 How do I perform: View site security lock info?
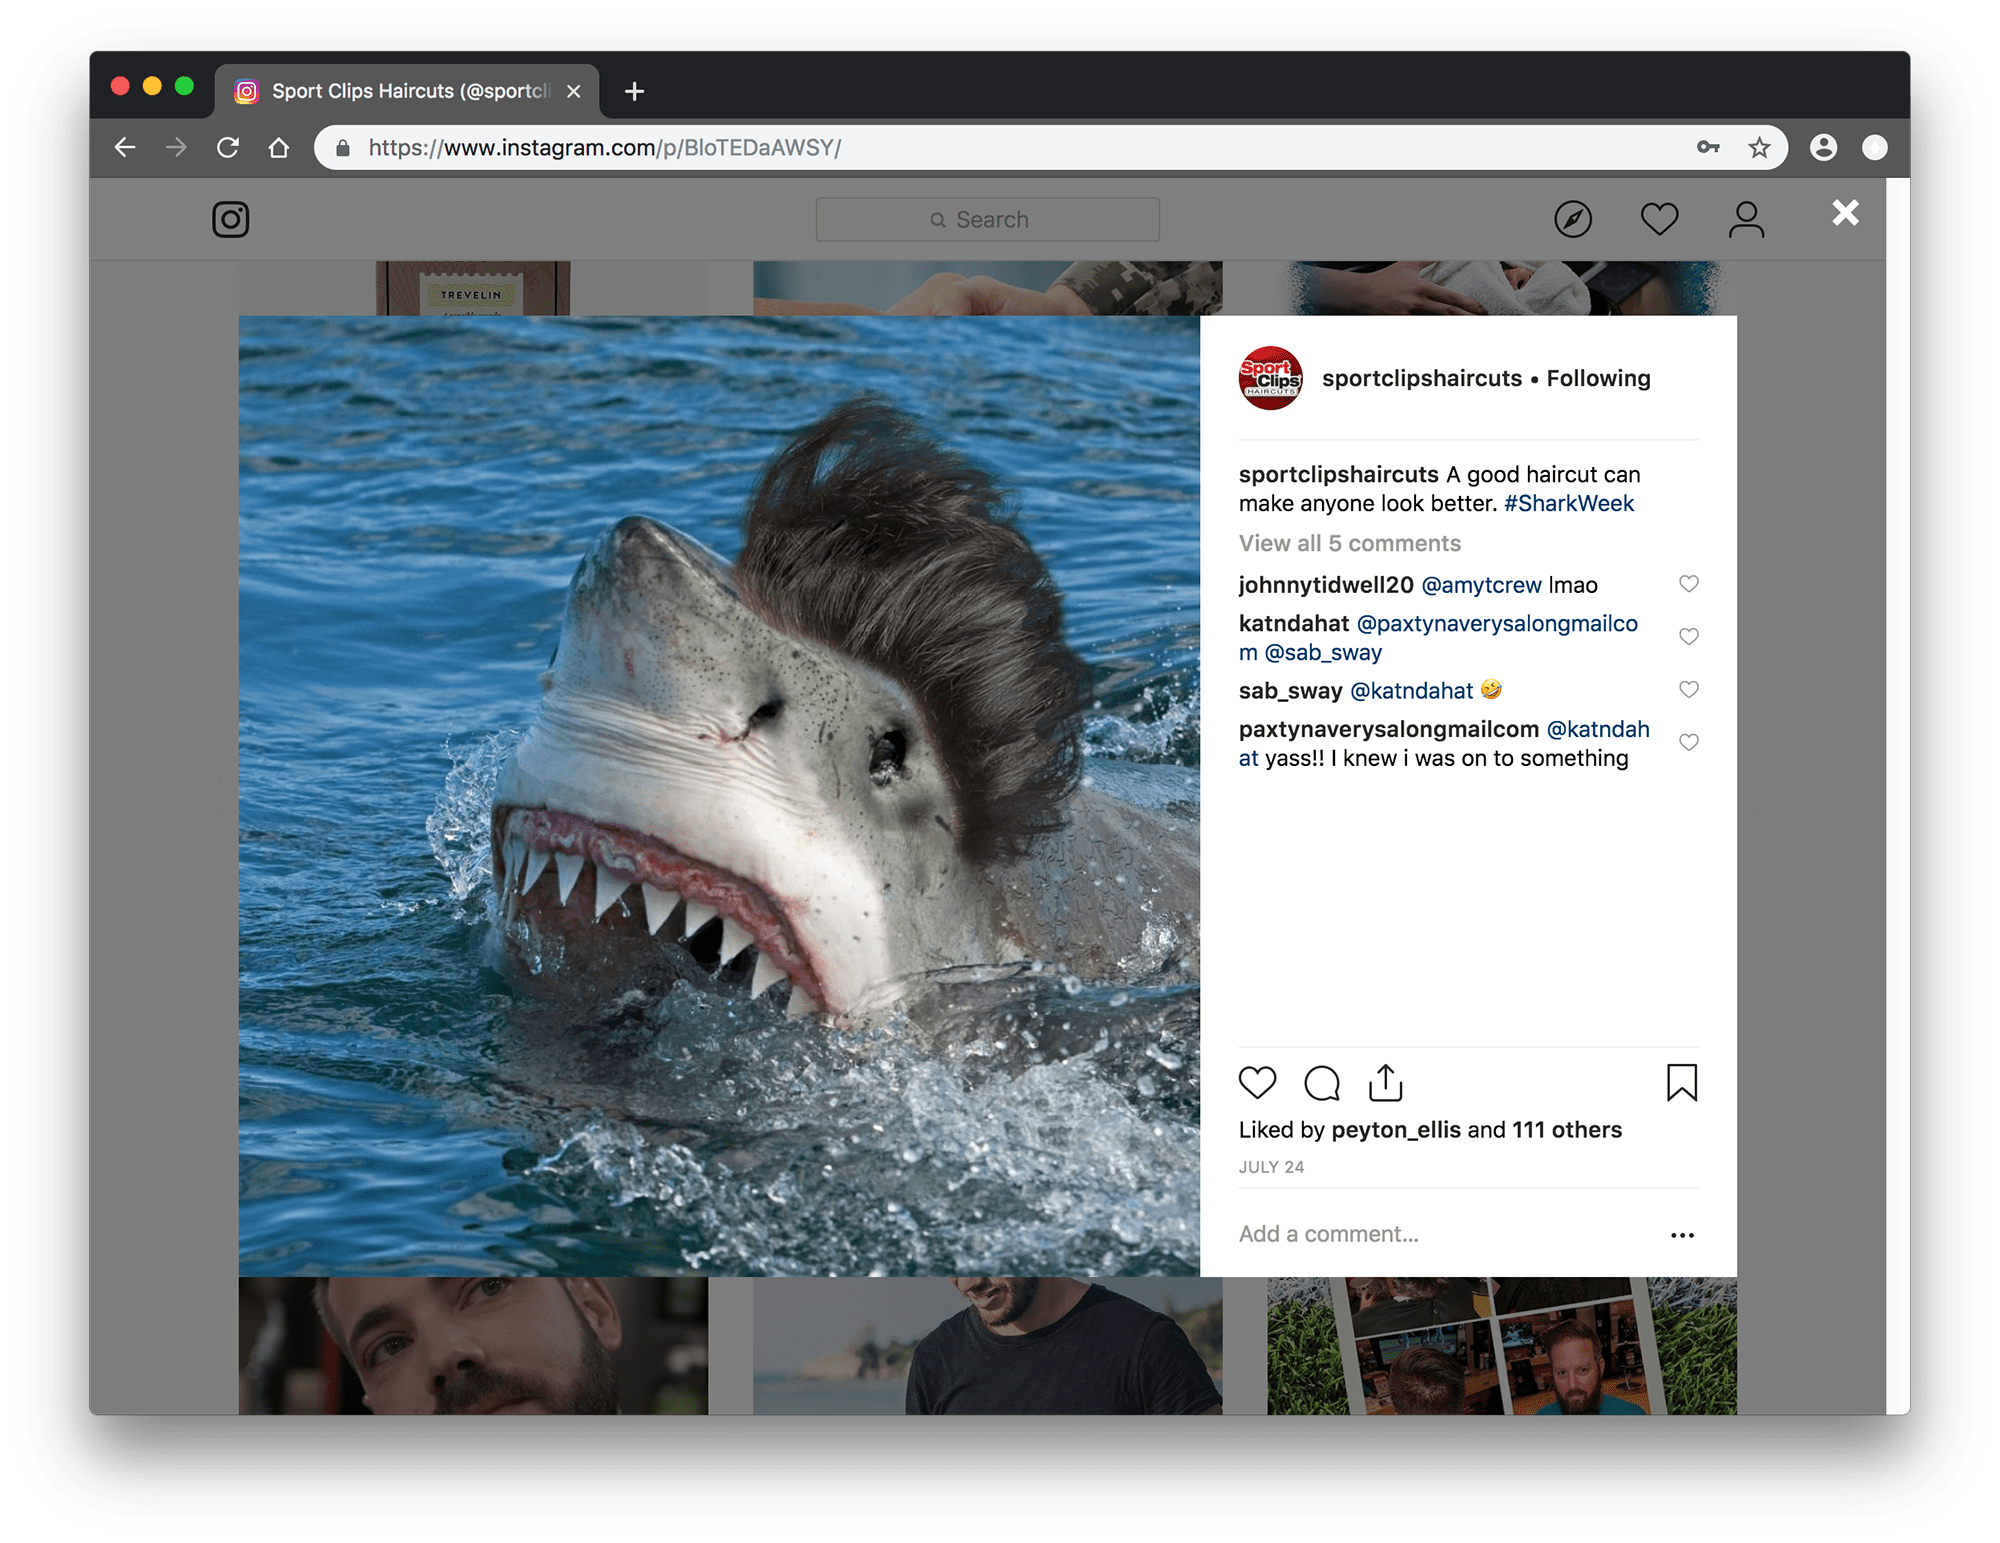pyautogui.click(x=343, y=148)
